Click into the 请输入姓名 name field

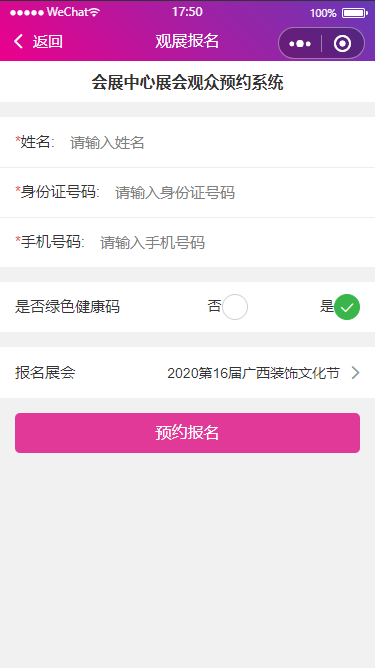click(x=215, y=143)
